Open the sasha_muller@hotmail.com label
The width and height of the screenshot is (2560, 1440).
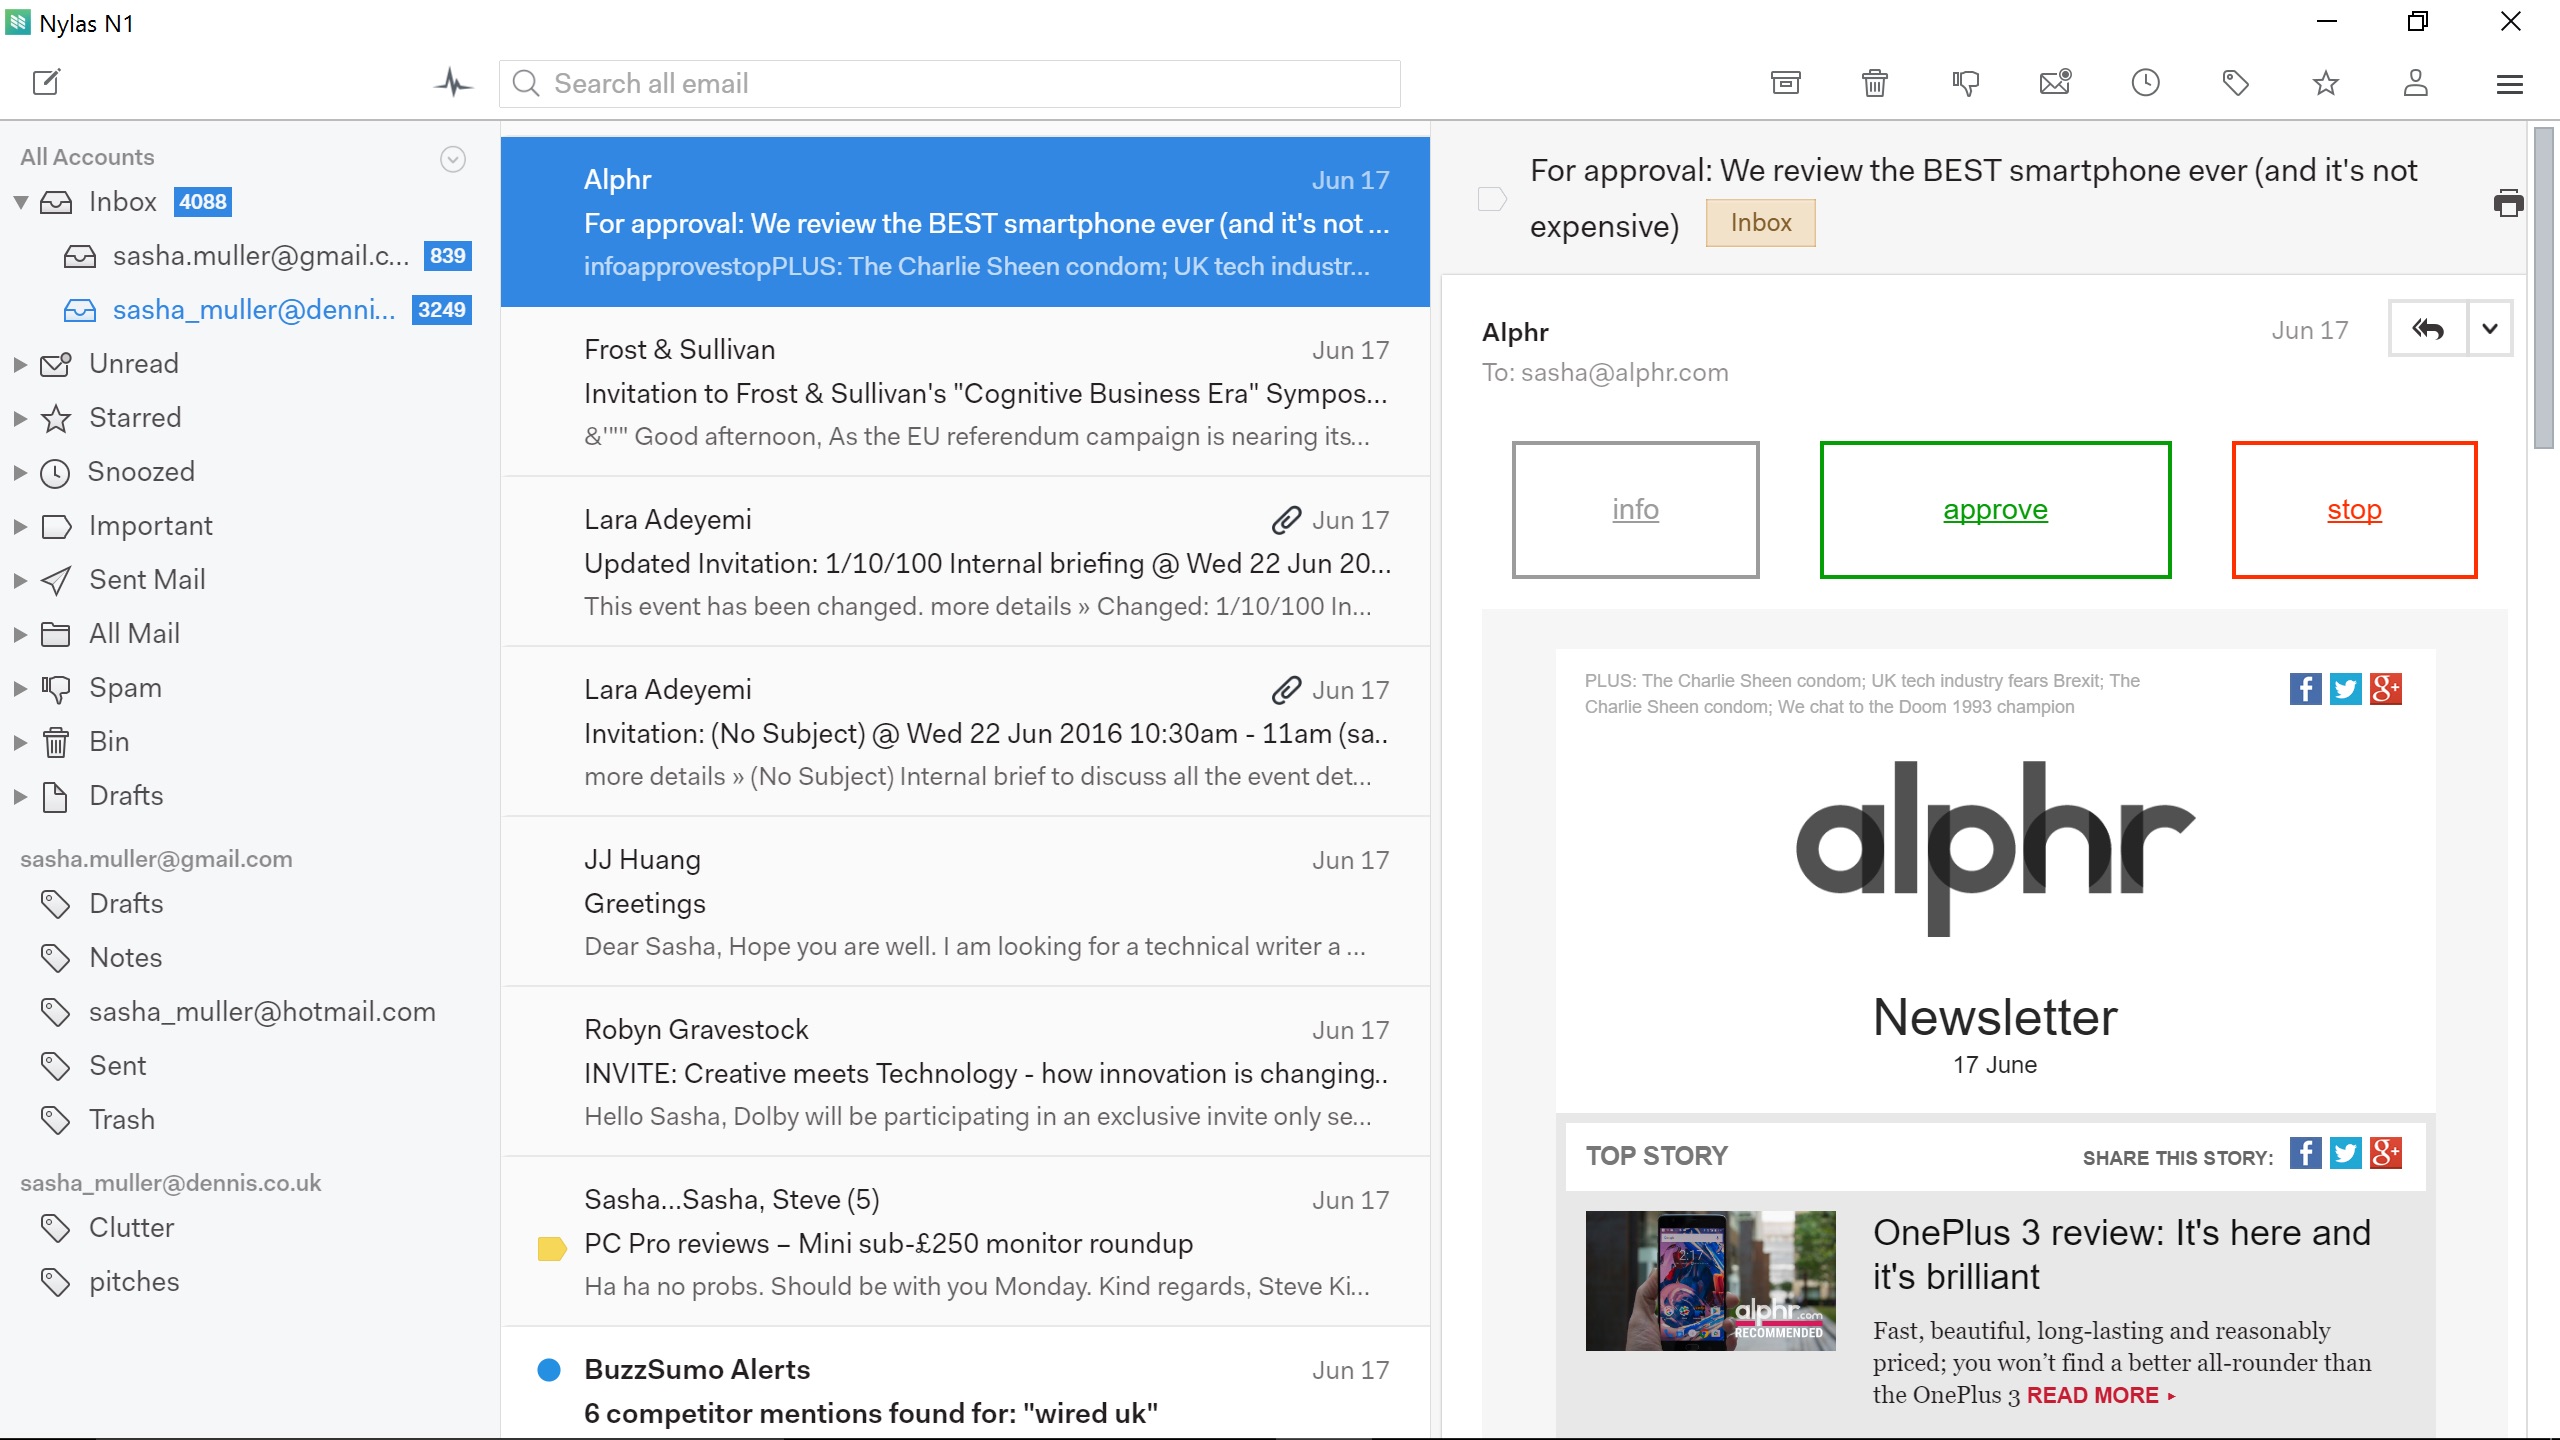[240, 1012]
